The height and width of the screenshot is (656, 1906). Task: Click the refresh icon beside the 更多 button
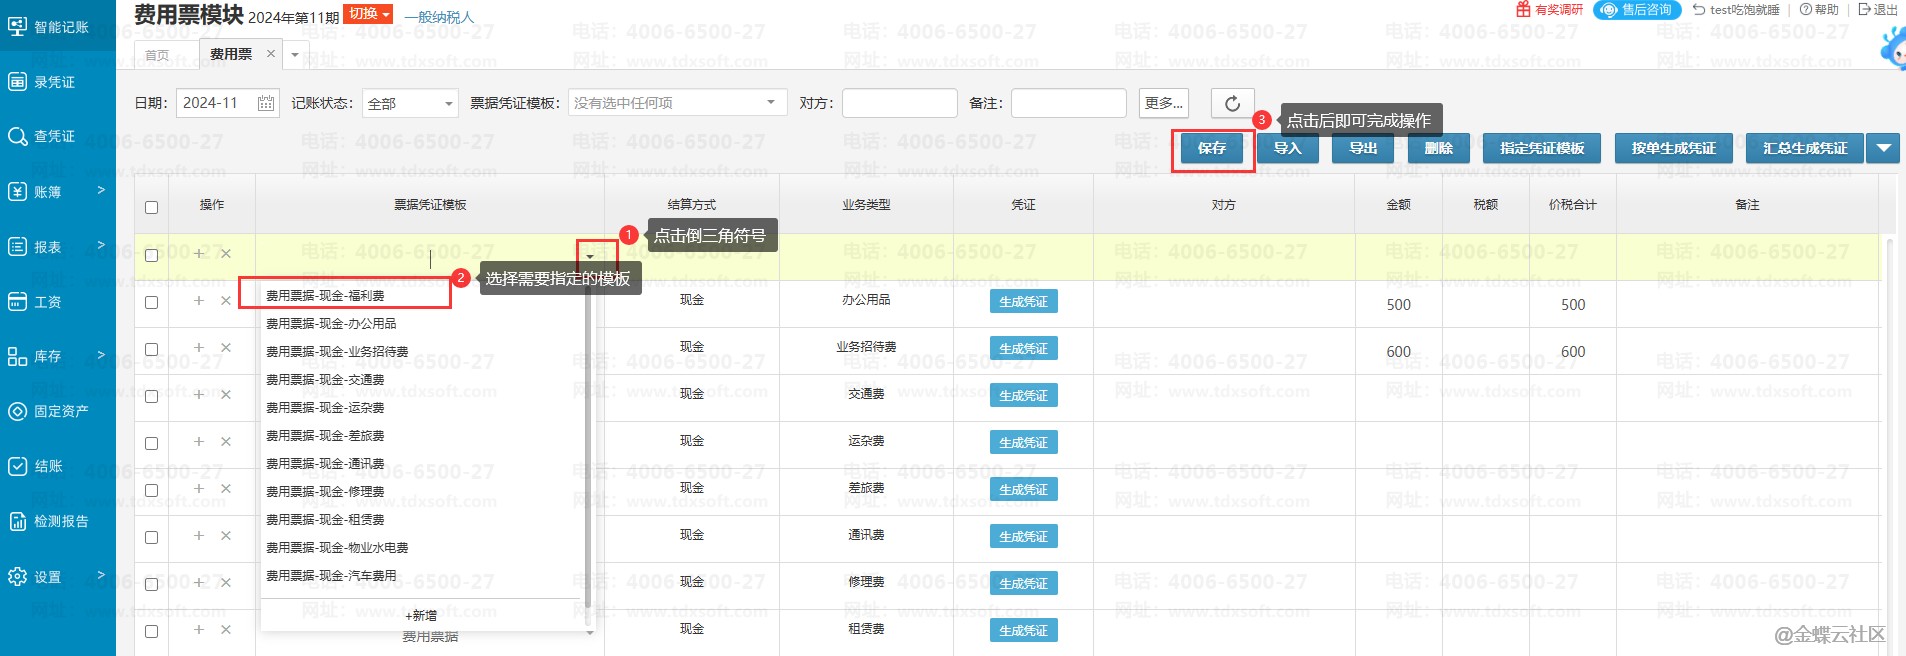click(x=1232, y=103)
